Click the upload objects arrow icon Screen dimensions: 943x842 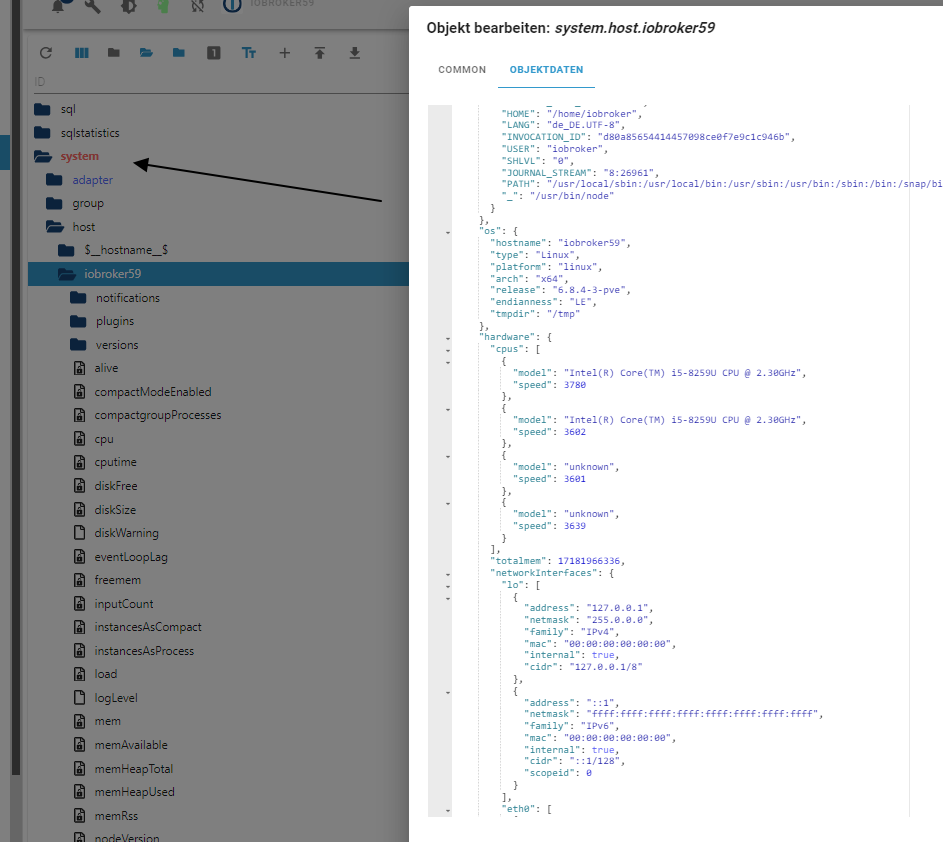[x=319, y=53]
